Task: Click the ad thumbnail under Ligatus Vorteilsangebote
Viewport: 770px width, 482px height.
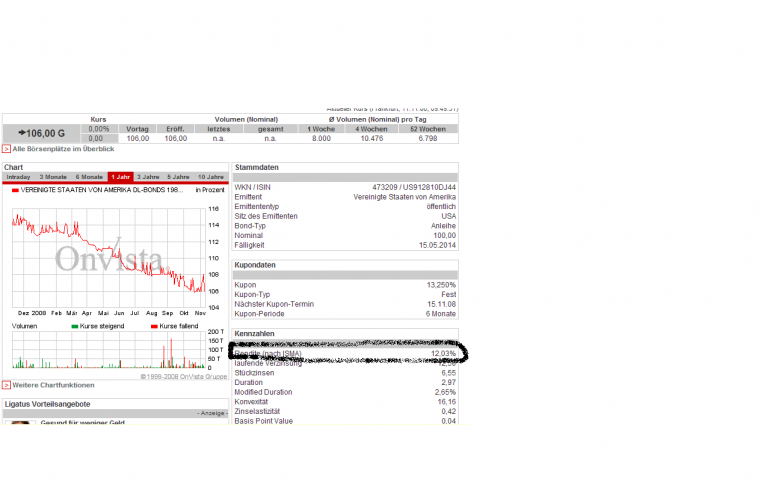Action: click(20, 423)
